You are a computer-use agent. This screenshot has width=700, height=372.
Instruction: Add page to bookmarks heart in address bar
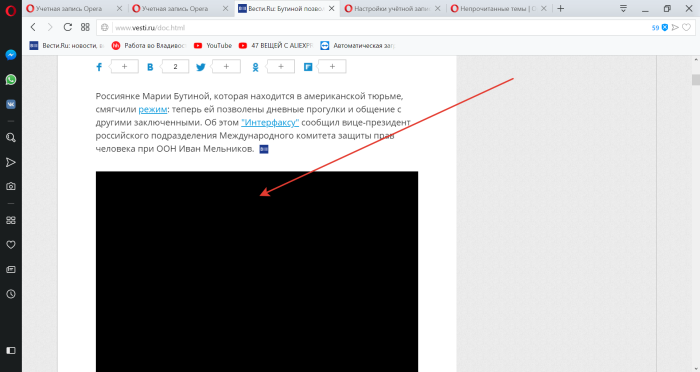click(687, 28)
